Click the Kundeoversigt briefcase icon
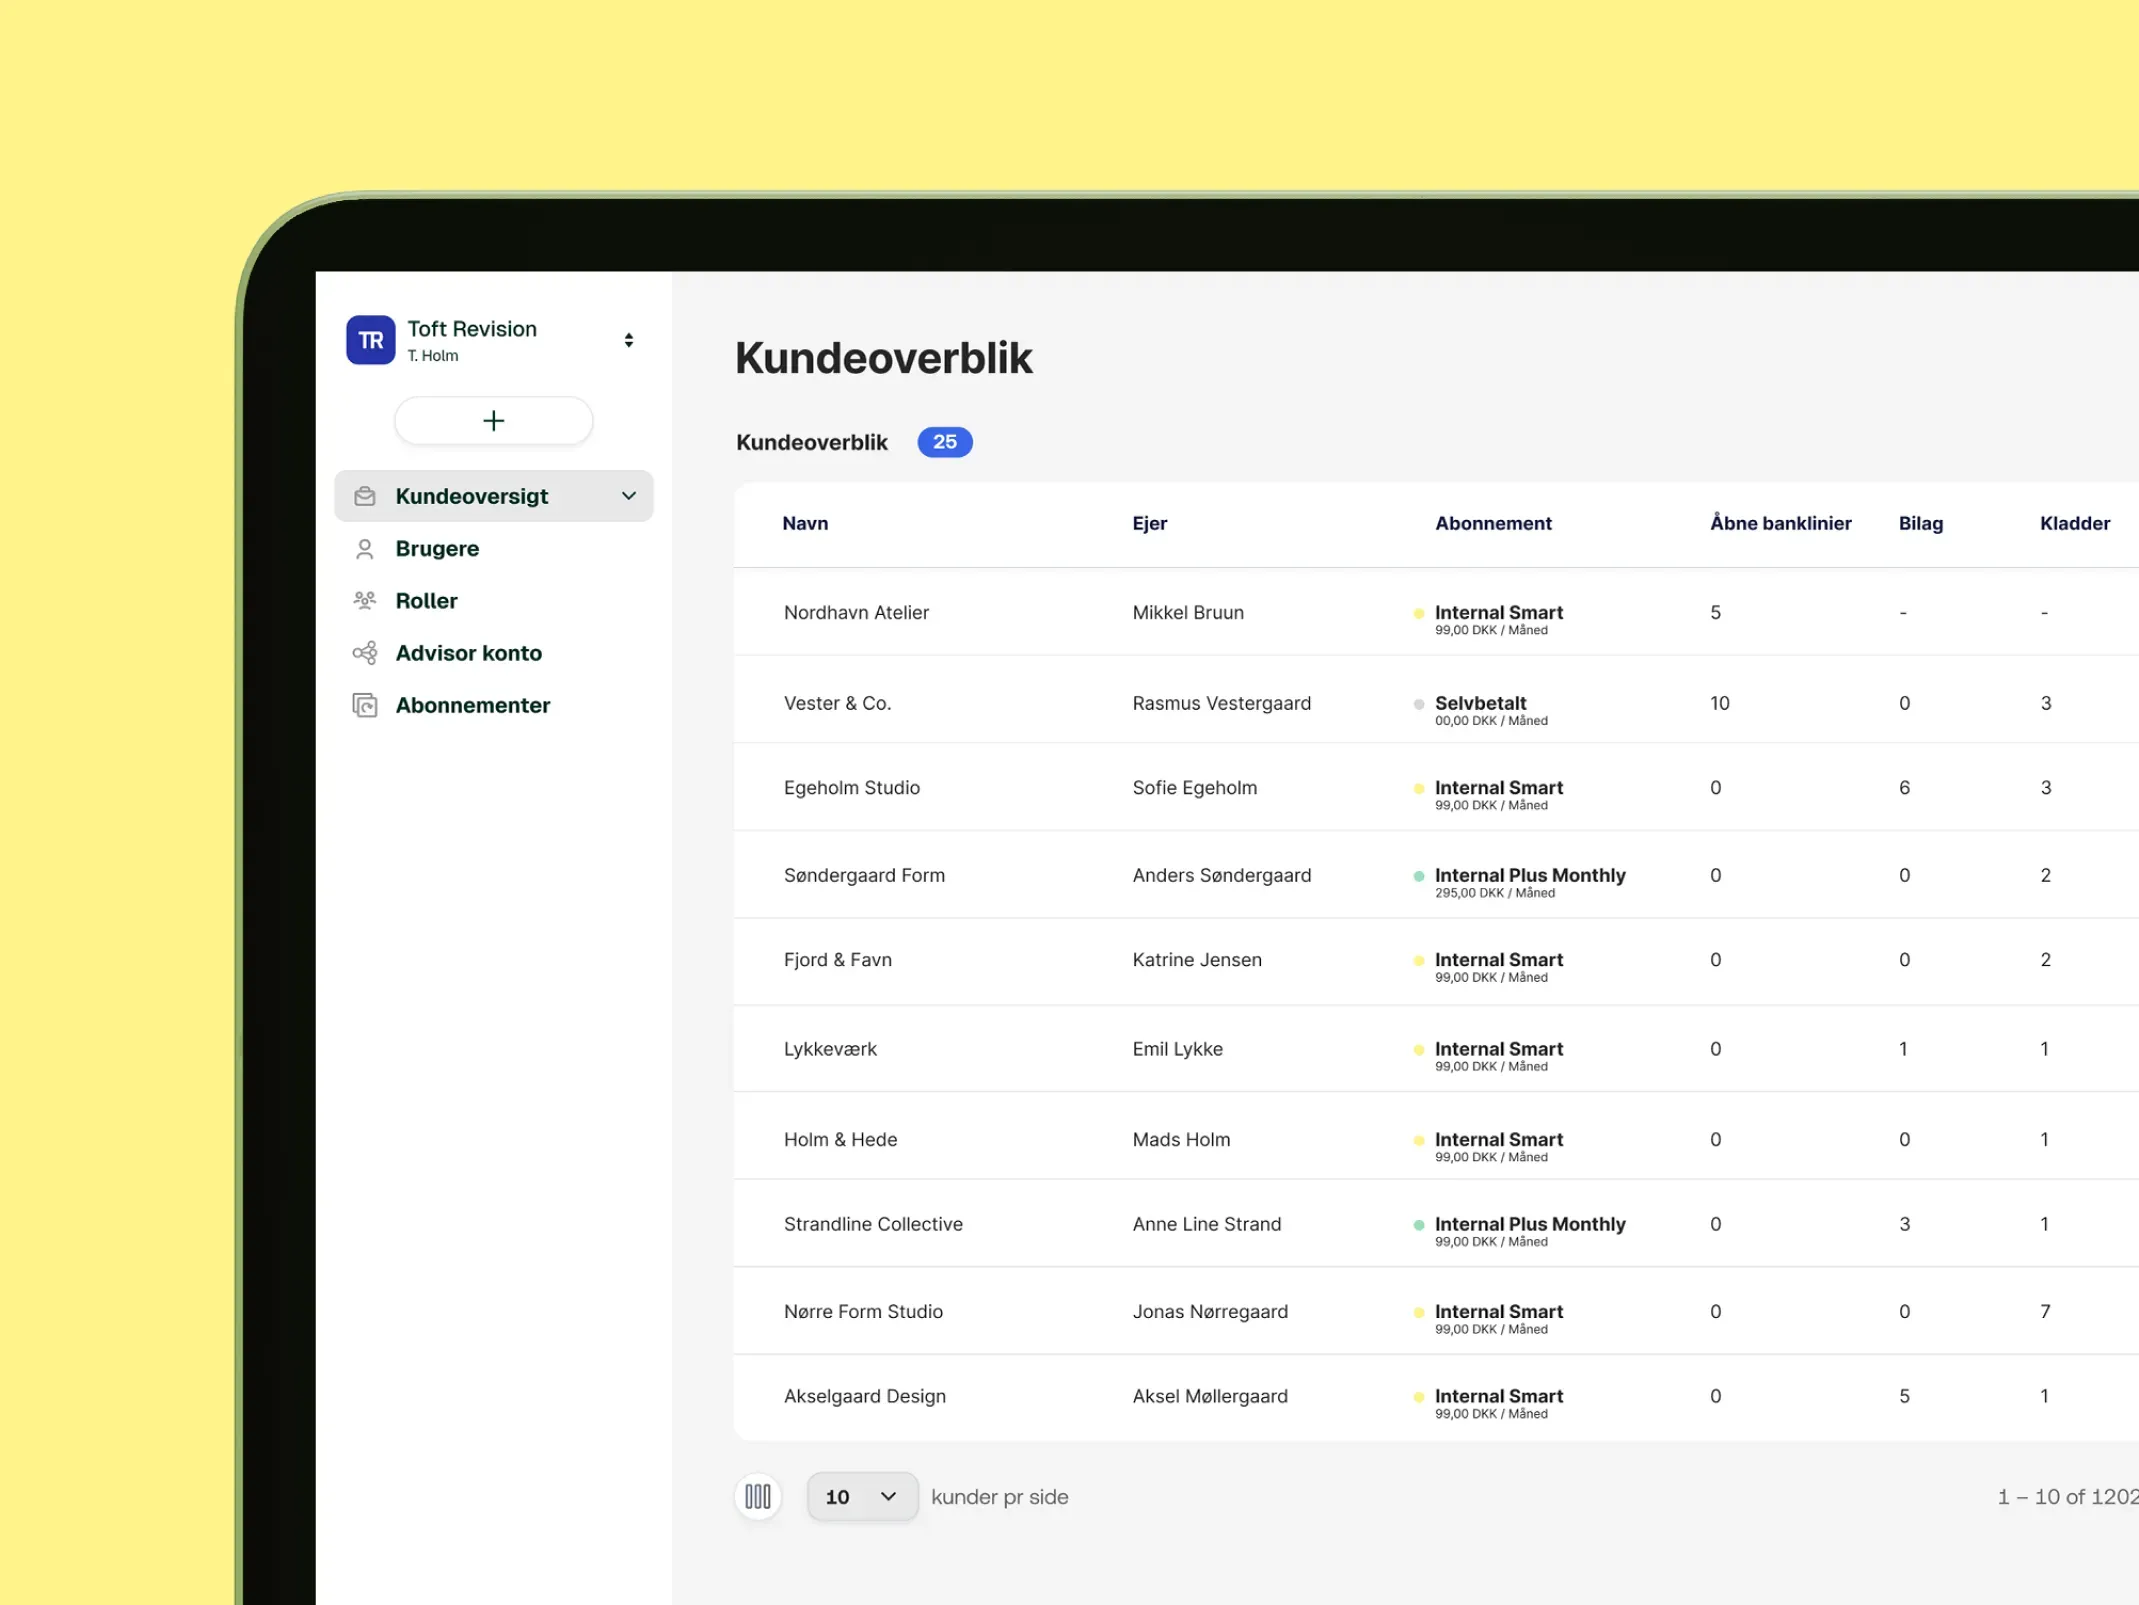Image resolution: width=2139 pixels, height=1605 pixels. [x=365, y=496]
